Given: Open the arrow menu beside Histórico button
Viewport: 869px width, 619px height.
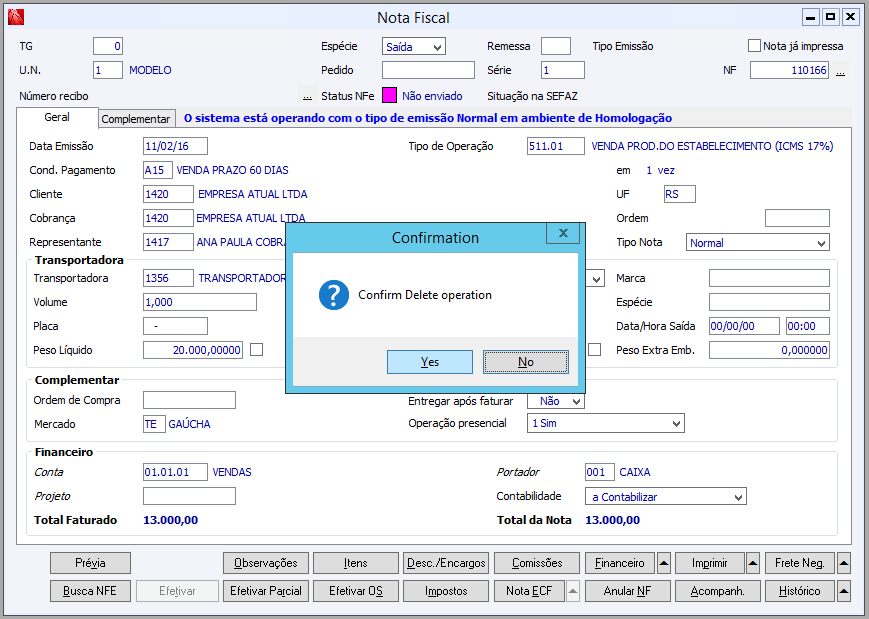Looking at the screenshot, I should 844,591.
